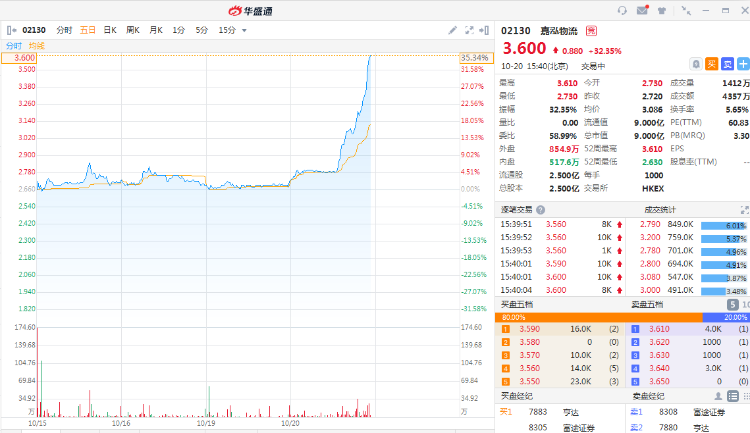Image resolution: width=750 pixels, height=433 pixels.
Task: Select the 日K chart tab
Action: click(x=110, y=30)
